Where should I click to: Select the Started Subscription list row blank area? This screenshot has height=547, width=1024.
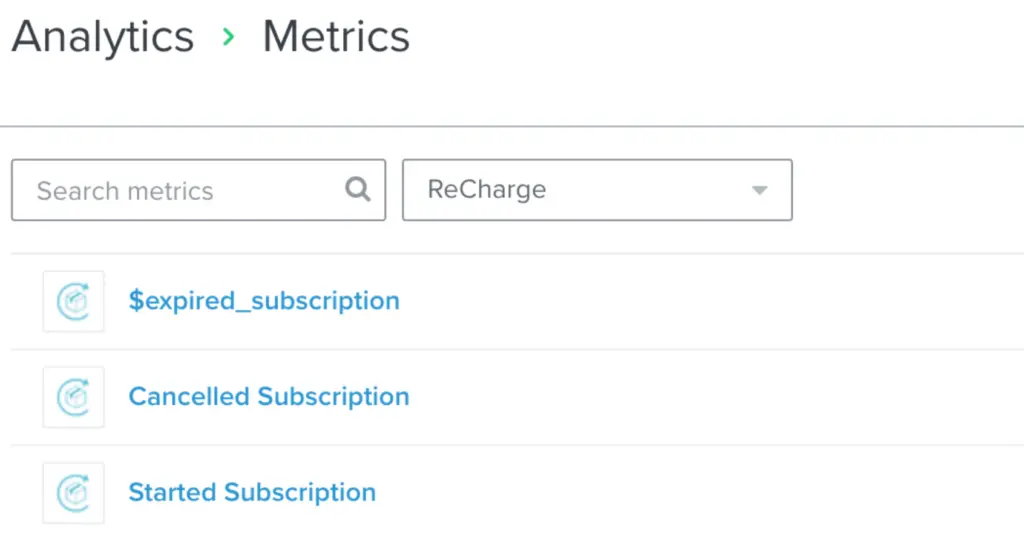[700, 493]
